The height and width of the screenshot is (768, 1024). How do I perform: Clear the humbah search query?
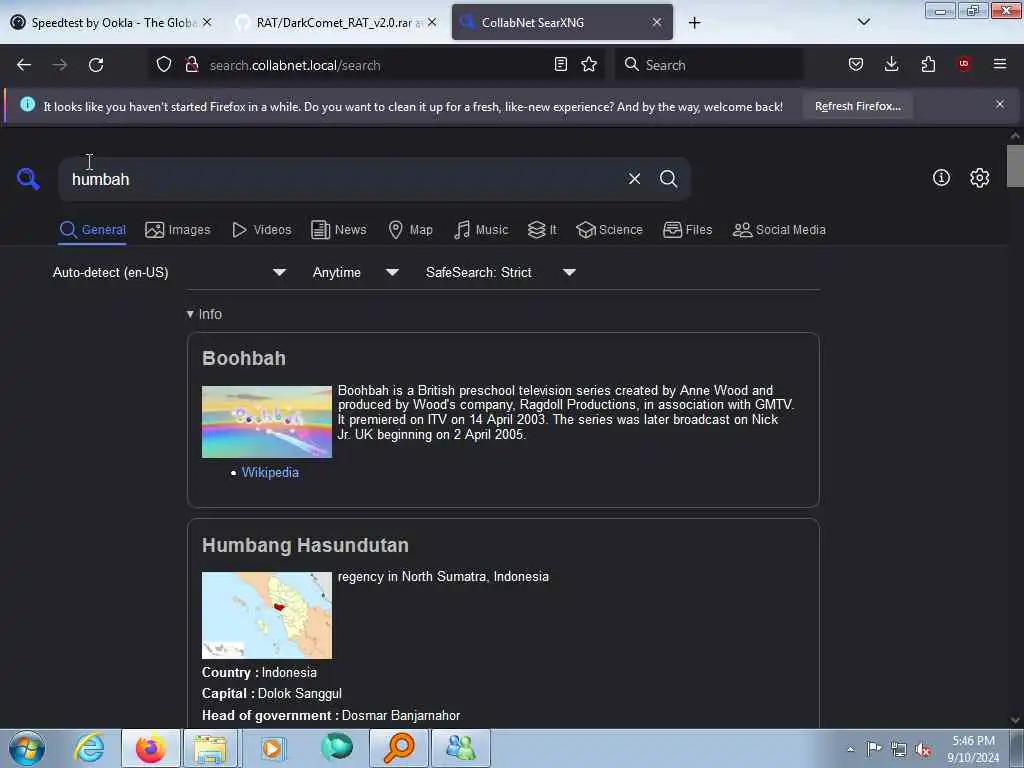coord(634,178)
